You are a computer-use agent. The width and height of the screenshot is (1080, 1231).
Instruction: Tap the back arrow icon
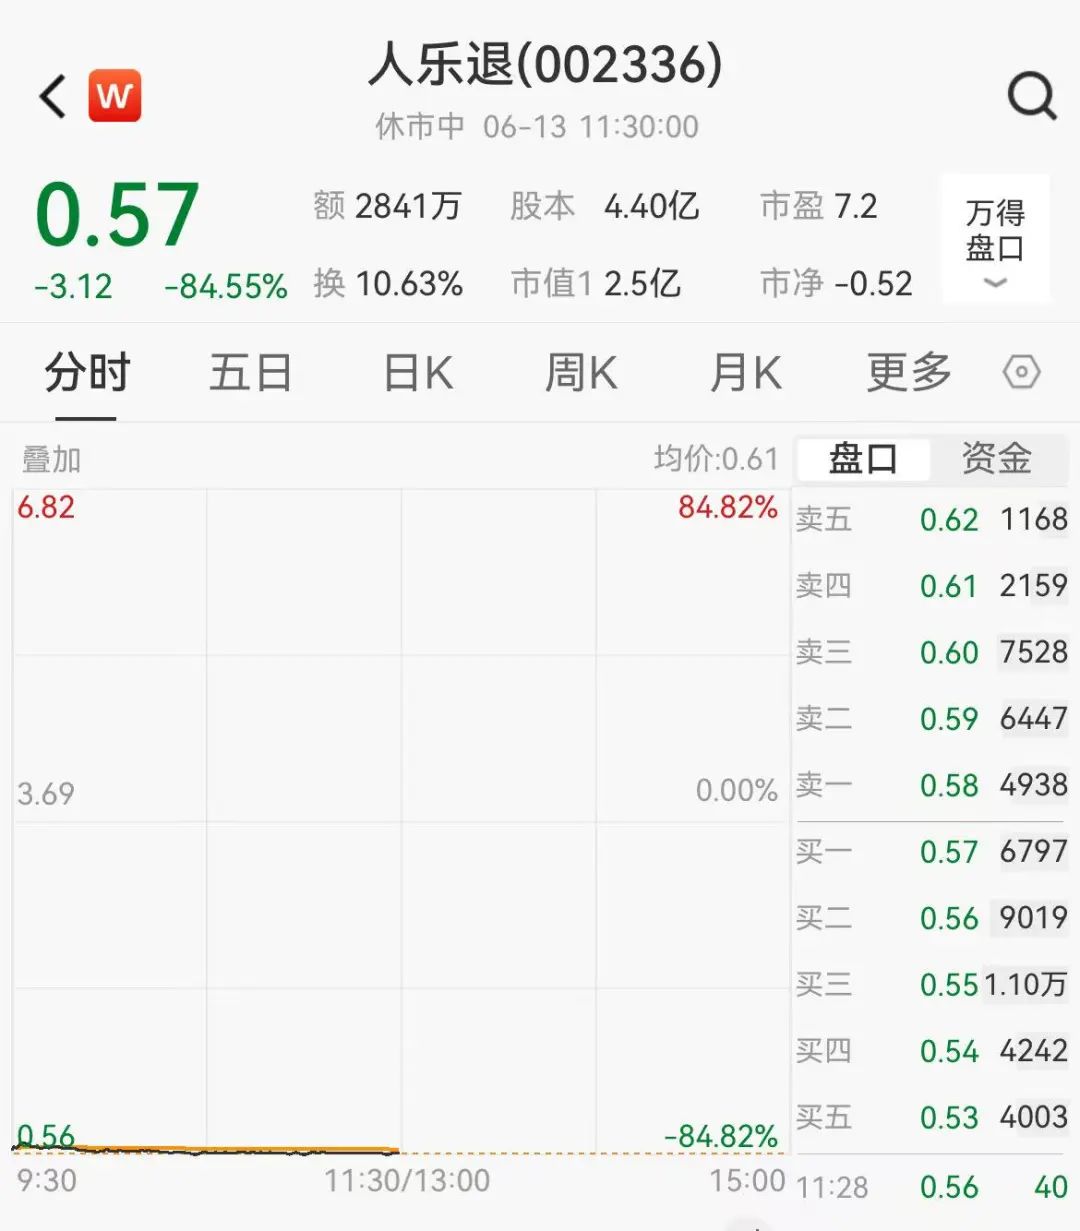tap(52, 97)
